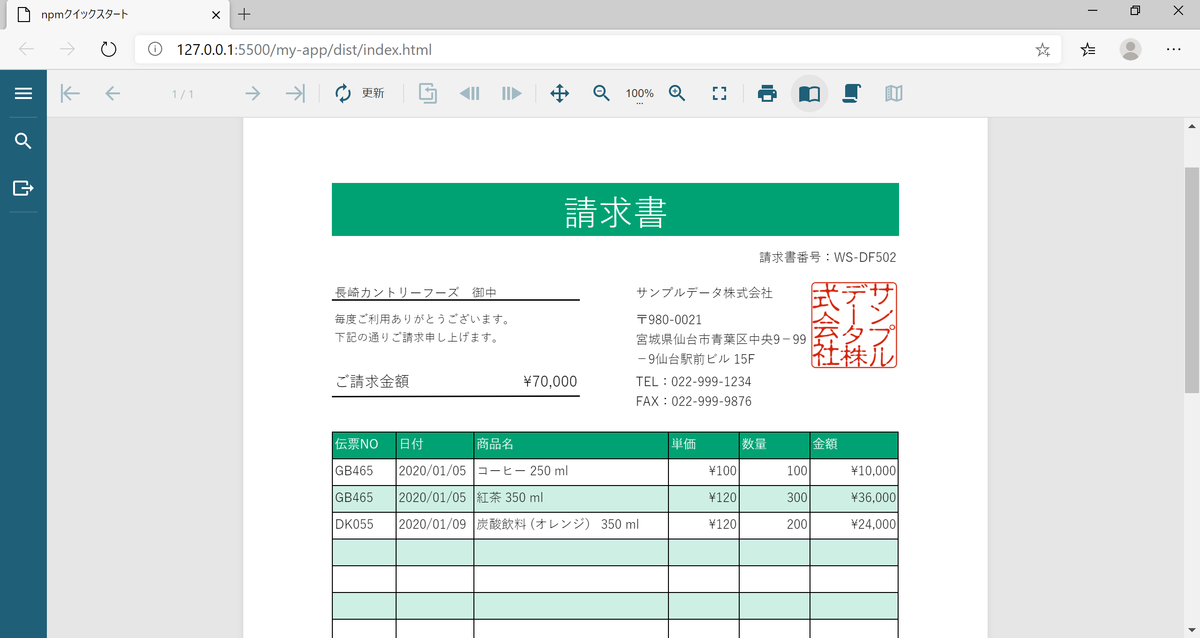
Task: Click scrollbar up arrow
Action: point(1191,125)
